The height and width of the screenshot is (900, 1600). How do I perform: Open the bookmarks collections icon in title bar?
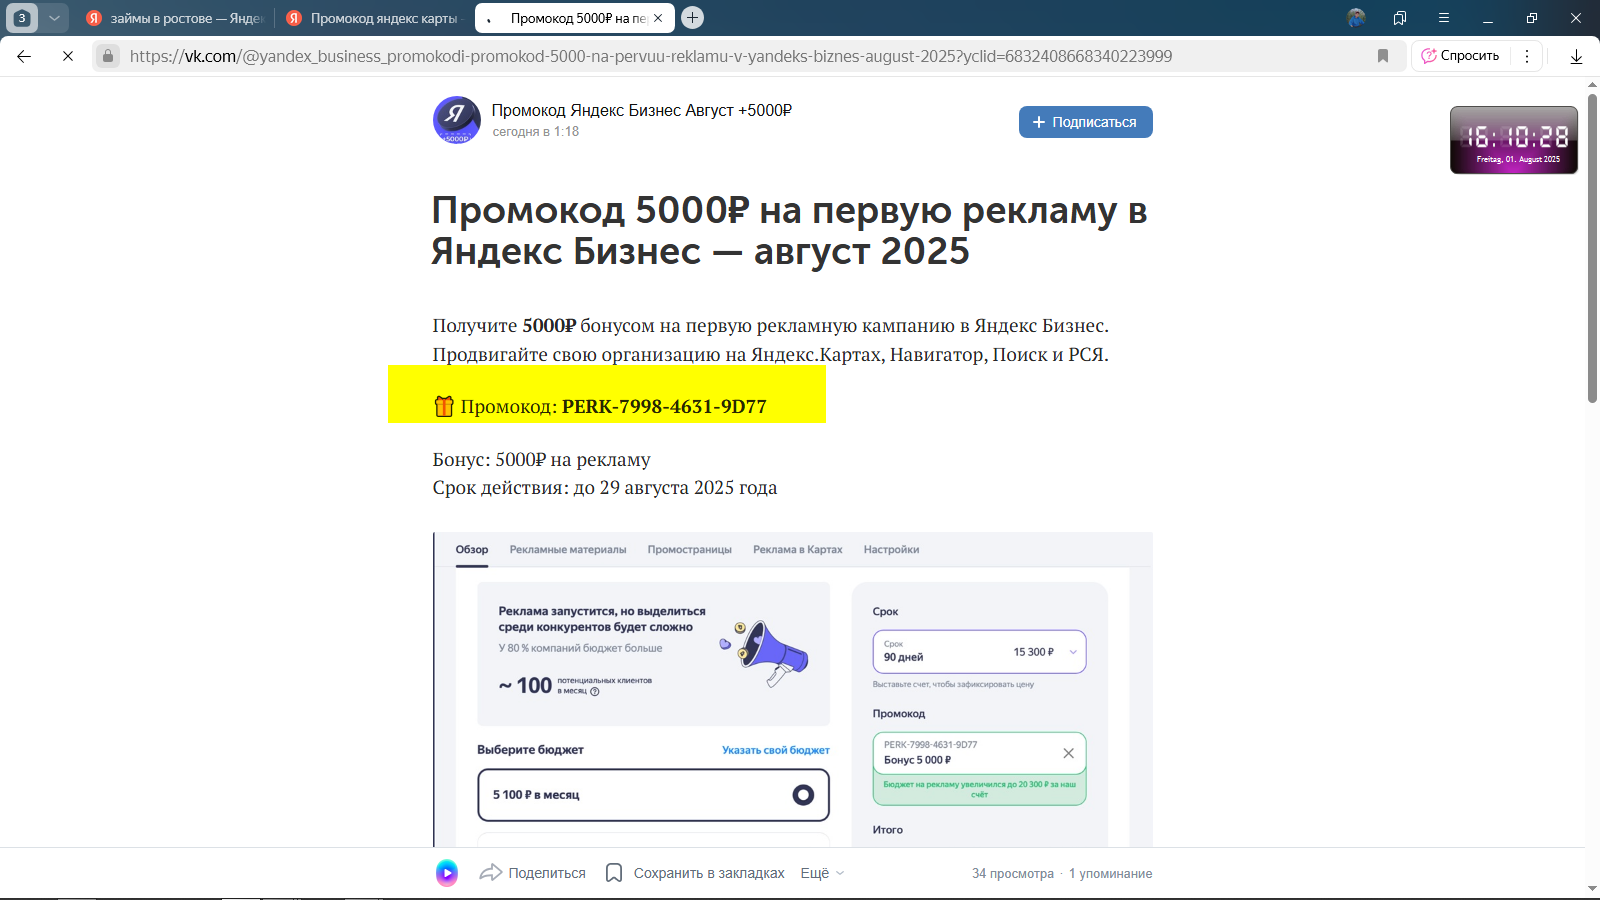click(x=1400, y=18)
